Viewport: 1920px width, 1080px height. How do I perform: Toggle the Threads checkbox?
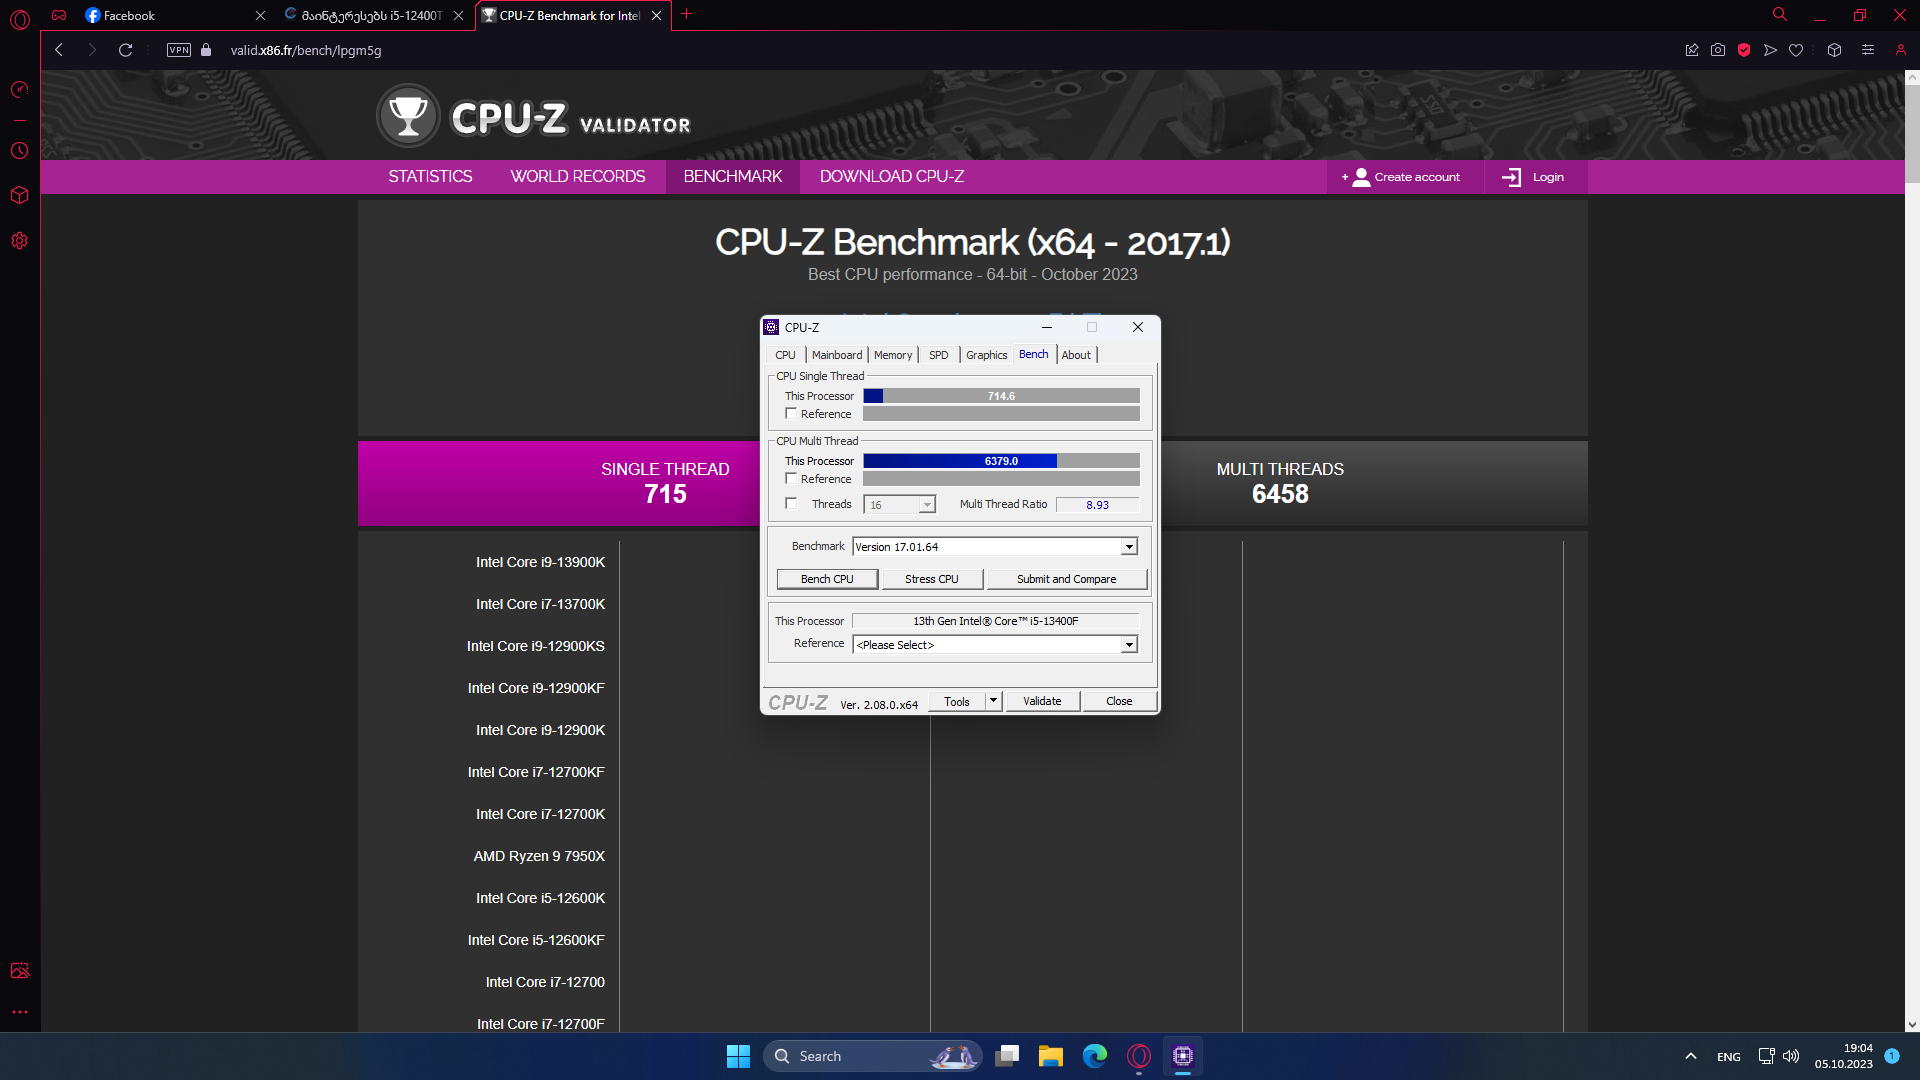(x=791, y=504)
